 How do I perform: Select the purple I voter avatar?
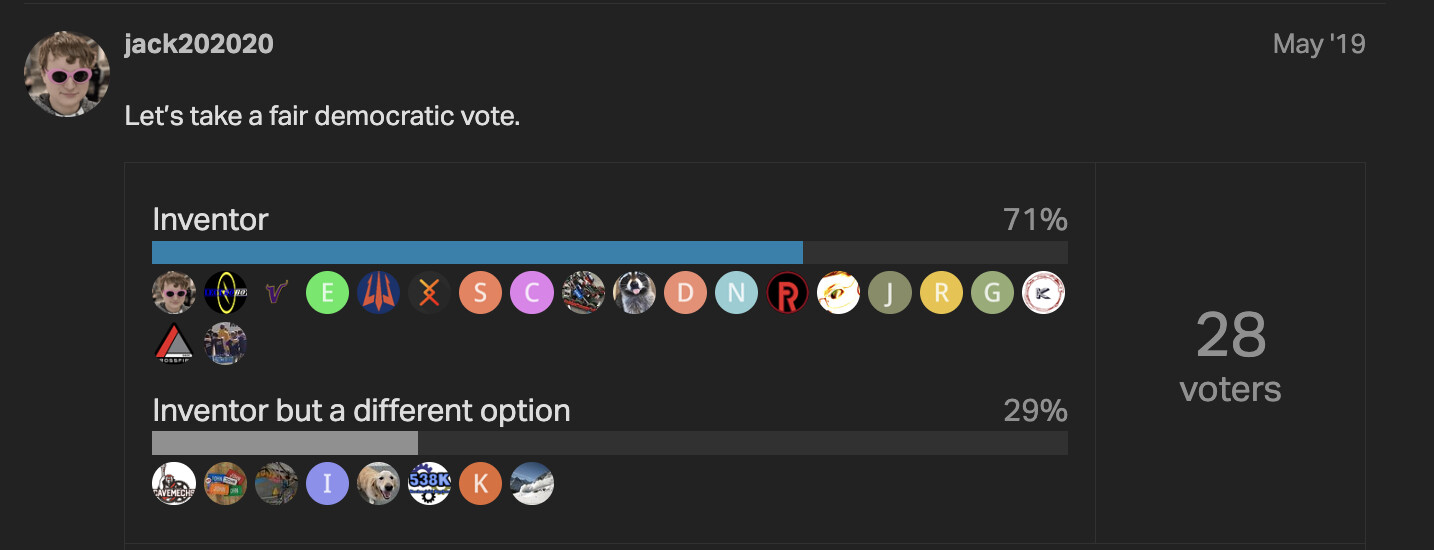click(327, 483)
